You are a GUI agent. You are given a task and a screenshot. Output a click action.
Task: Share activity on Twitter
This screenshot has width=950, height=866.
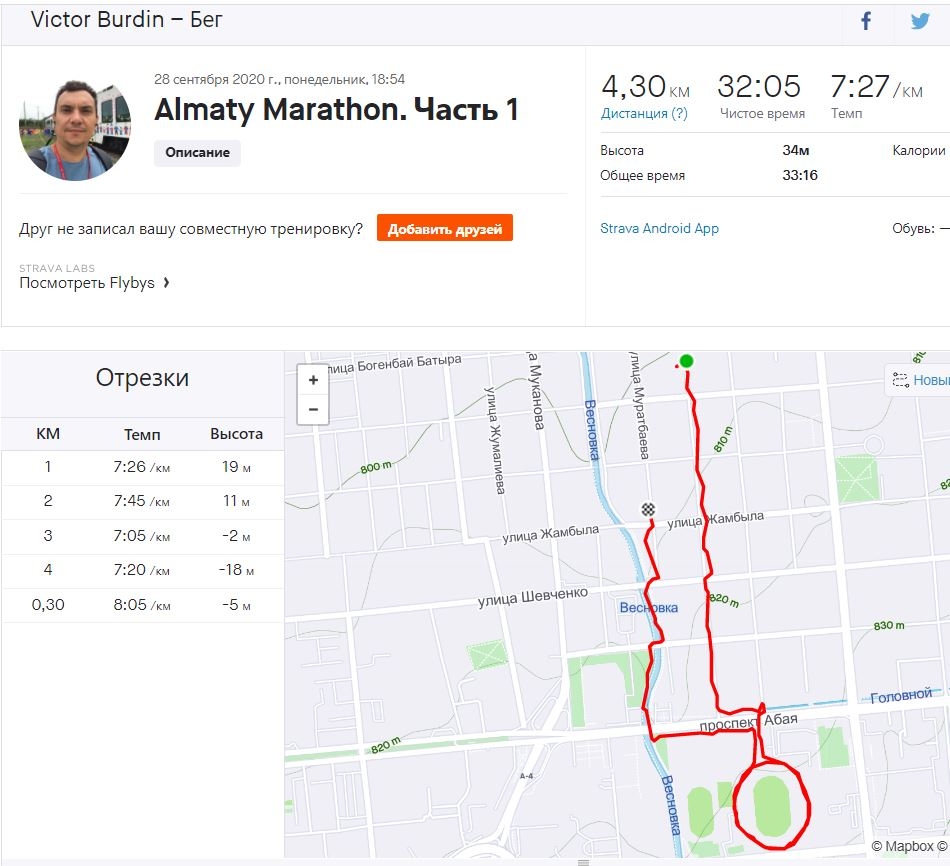tap(920, 21)
